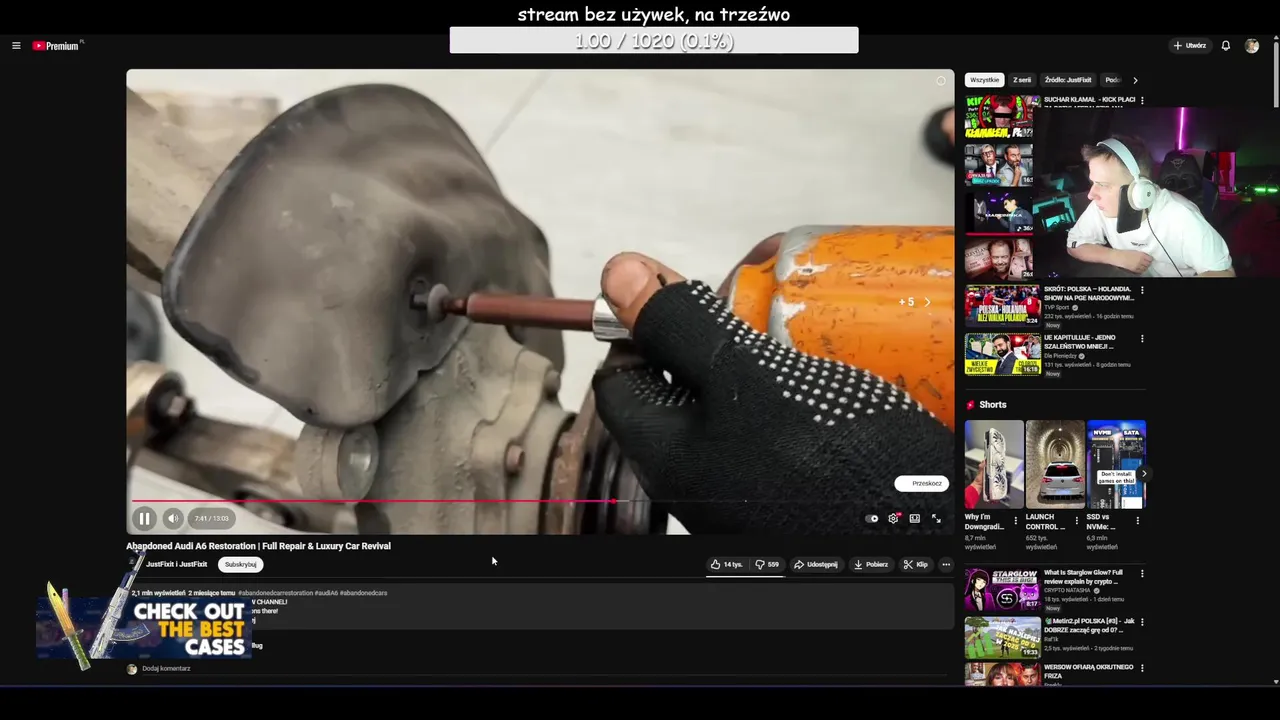
Task: Show next Shorts with arrow
Action: (1143, 474)
